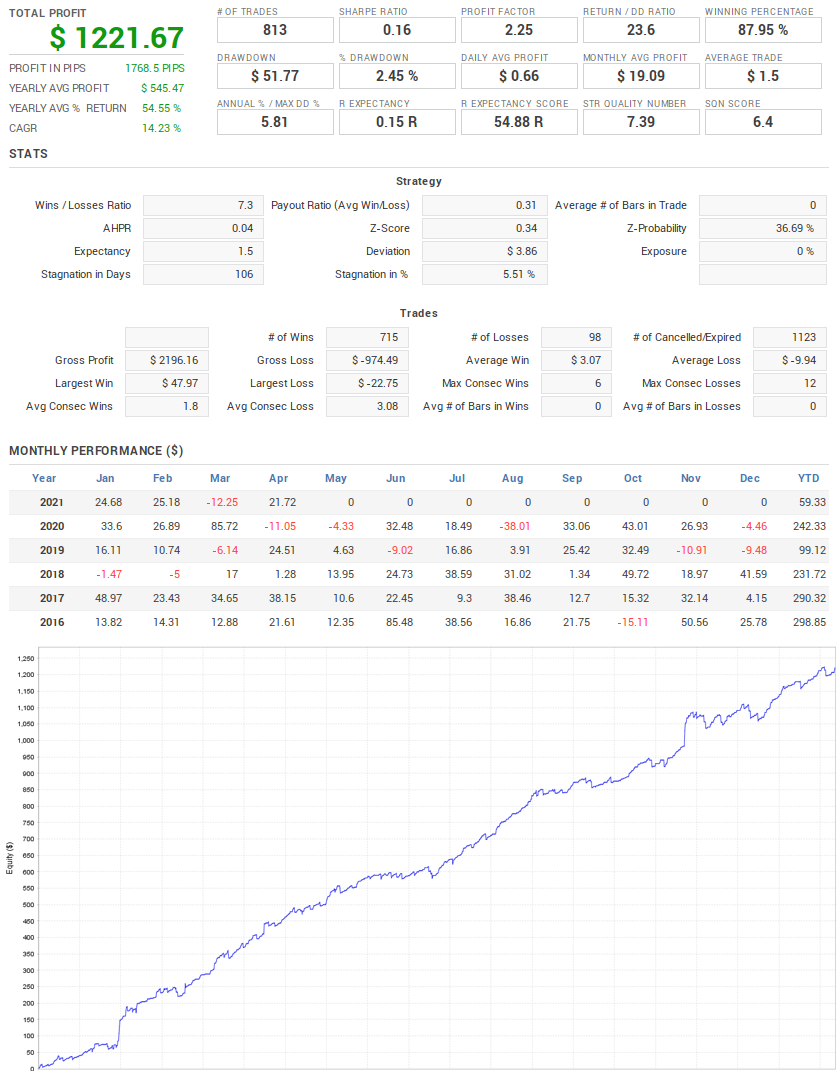Click Stagnation in Days field 106
This screenshot has width=839, height=1071.
(203, 275)
